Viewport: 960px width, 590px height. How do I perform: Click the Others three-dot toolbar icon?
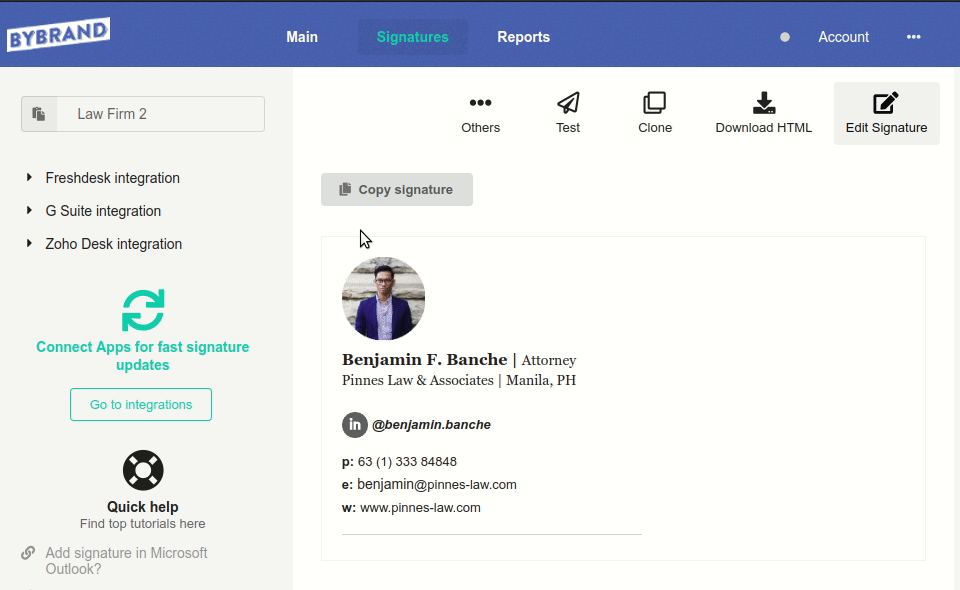click(481, 103)
